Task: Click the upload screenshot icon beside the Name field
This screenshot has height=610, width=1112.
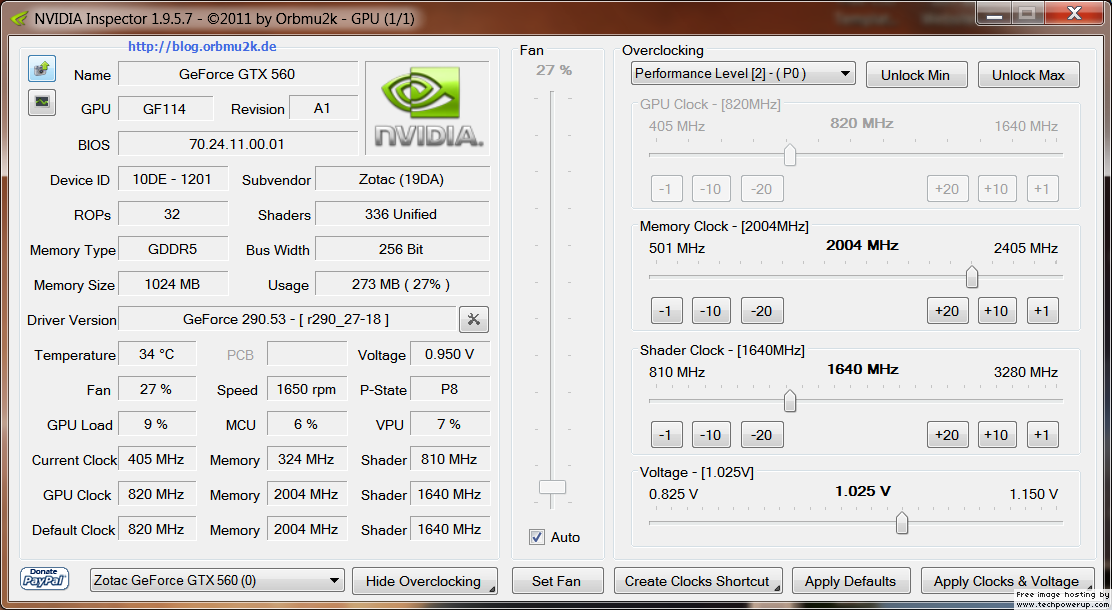Action: coord(42,69)
